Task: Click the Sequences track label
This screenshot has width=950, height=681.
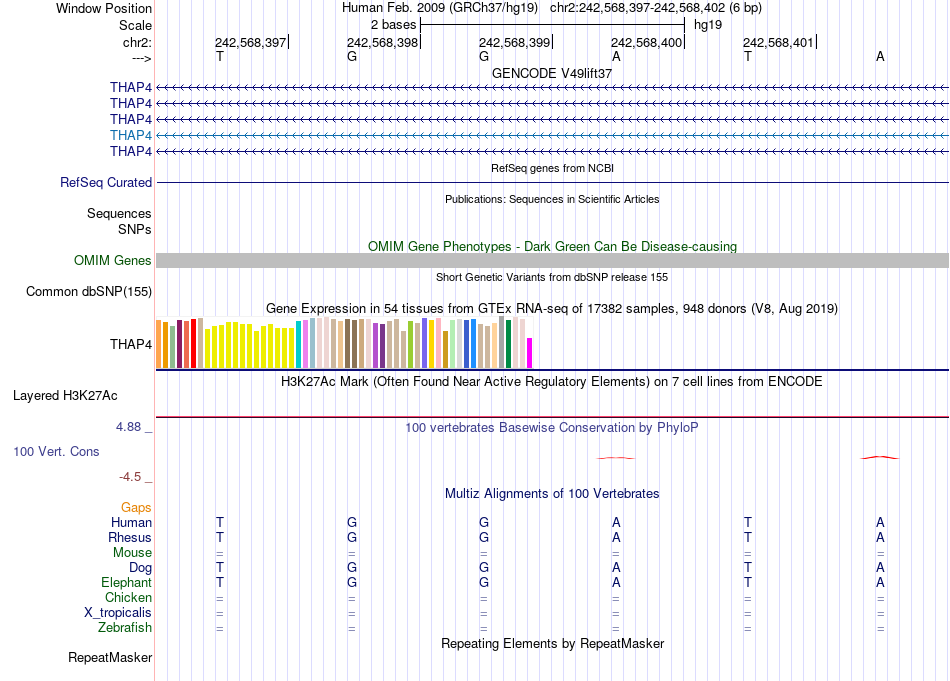Action: coord(119,213)
